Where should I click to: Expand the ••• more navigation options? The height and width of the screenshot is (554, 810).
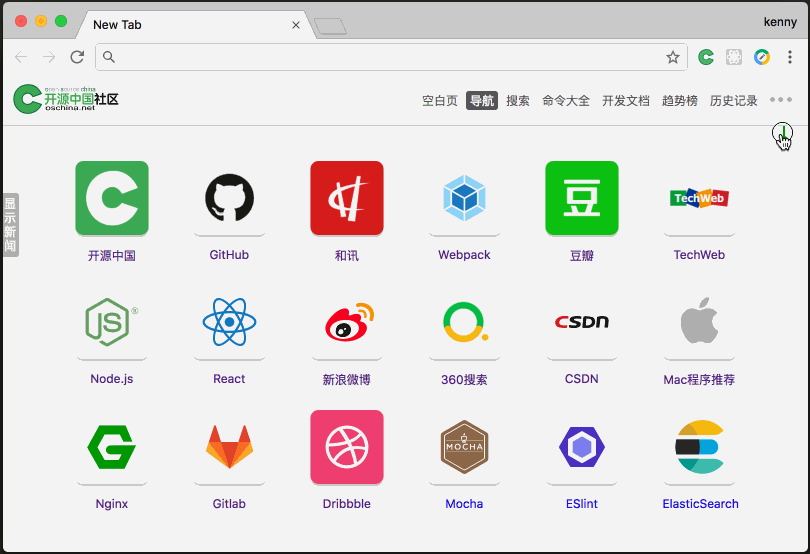point(781,100)
